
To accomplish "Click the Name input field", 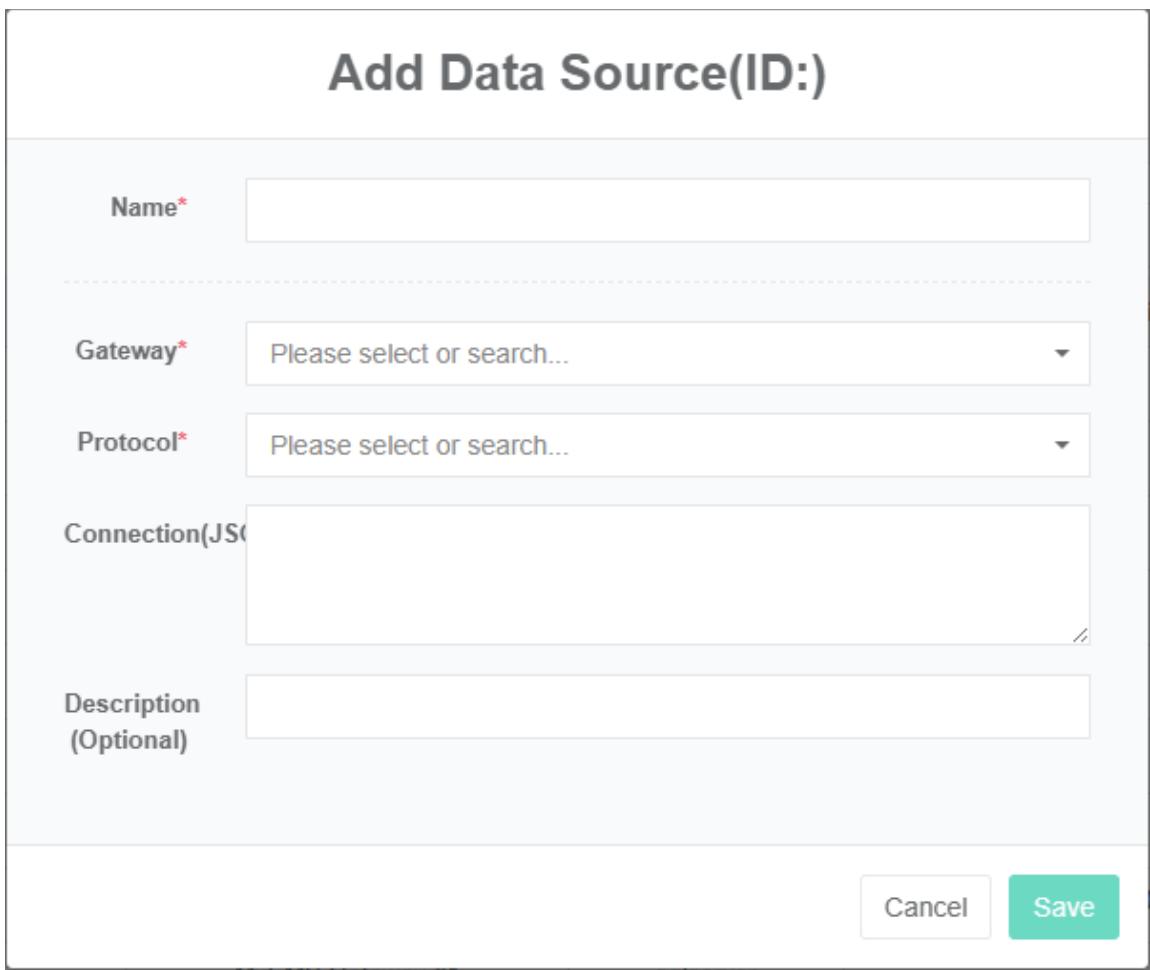I will pos(667,210).
